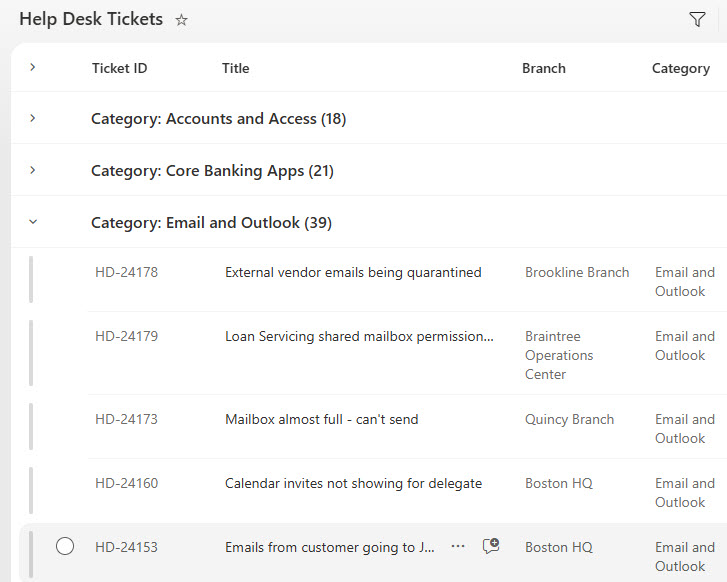The image size is (727, 582).
Task: Click ticket ID HD-24160
Action: [127, 483]
